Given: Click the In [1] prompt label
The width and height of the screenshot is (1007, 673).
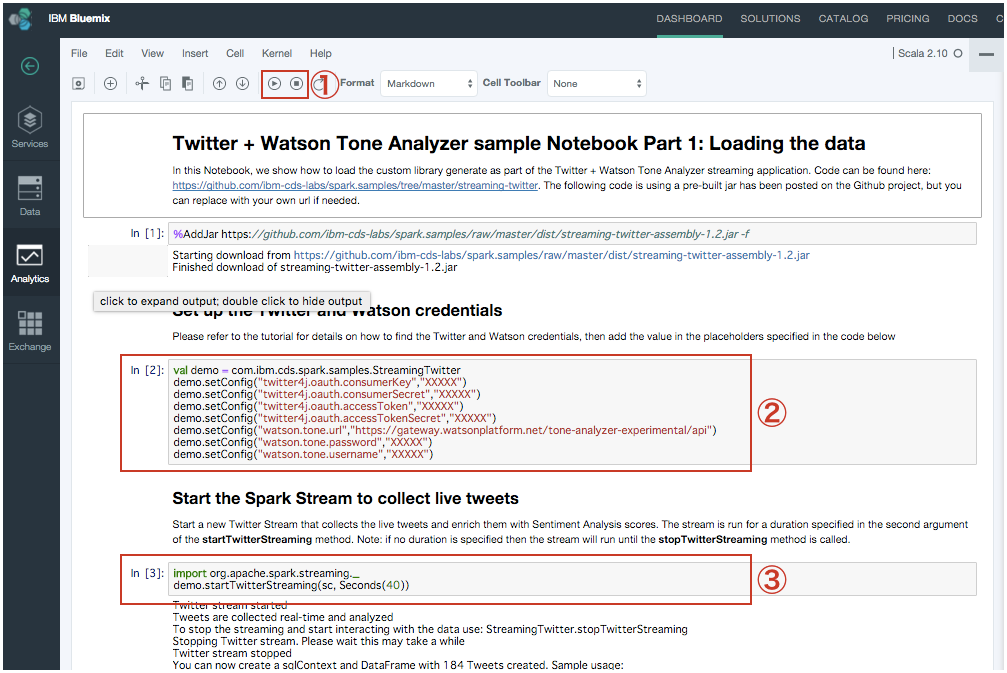Looking at the screenshot, I should coord(146,233).
